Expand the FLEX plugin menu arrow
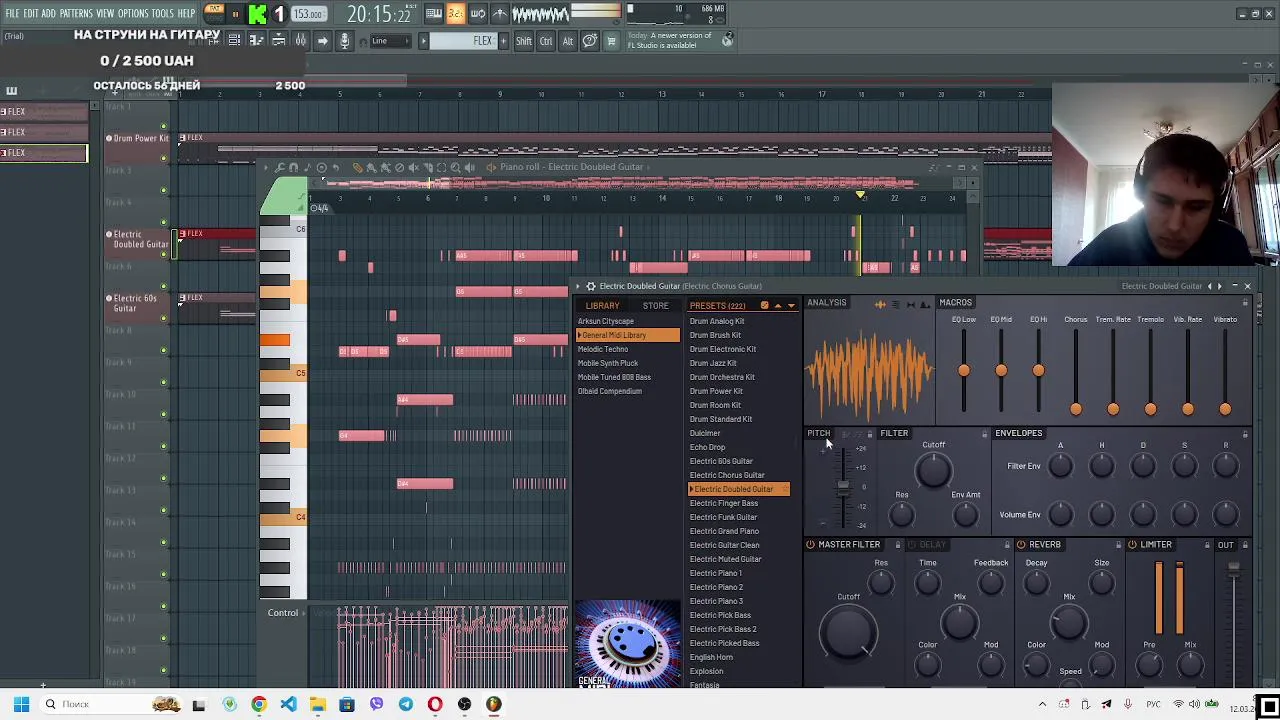Screen dimensions: 1280x720 tap(578, 286)
